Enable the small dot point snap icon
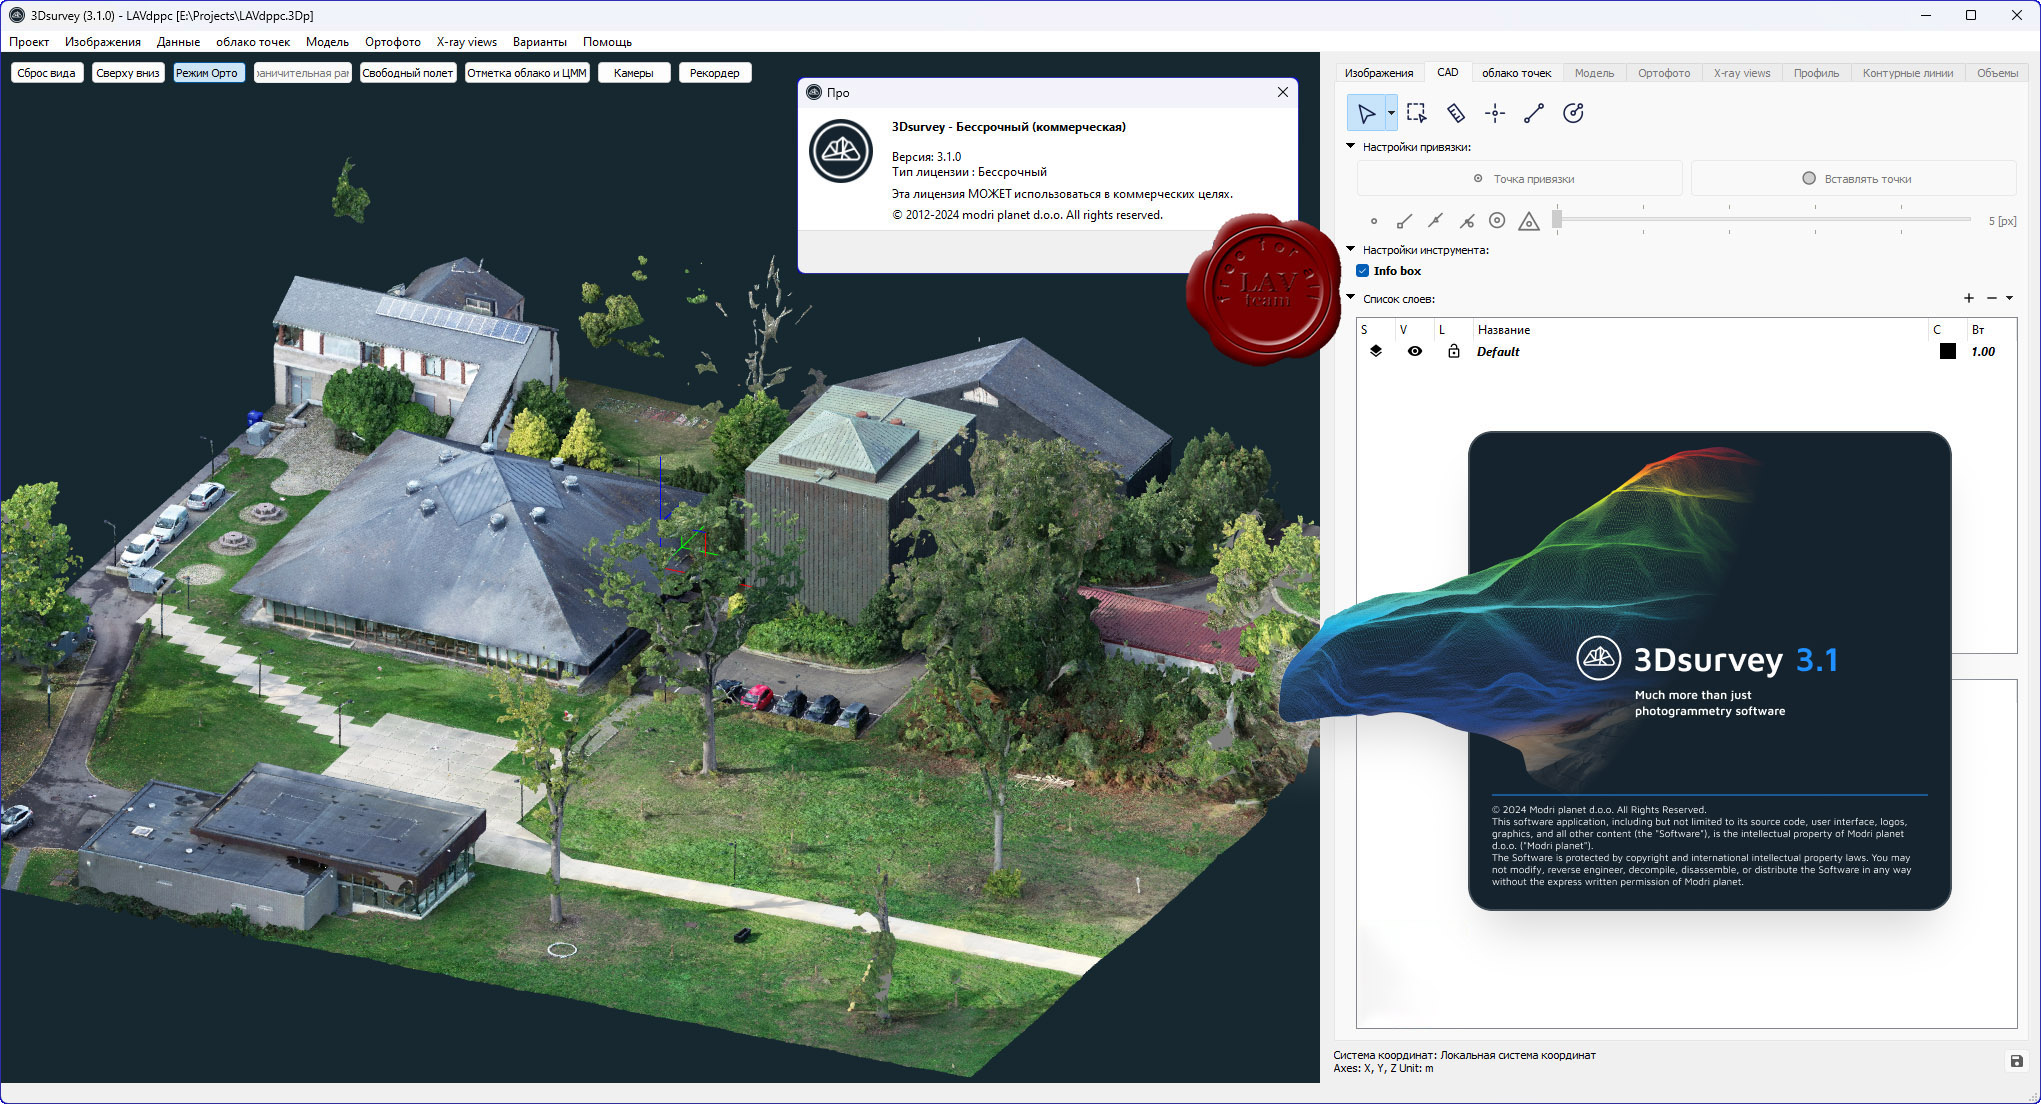2041x1104 pixels. (1374, 221)
